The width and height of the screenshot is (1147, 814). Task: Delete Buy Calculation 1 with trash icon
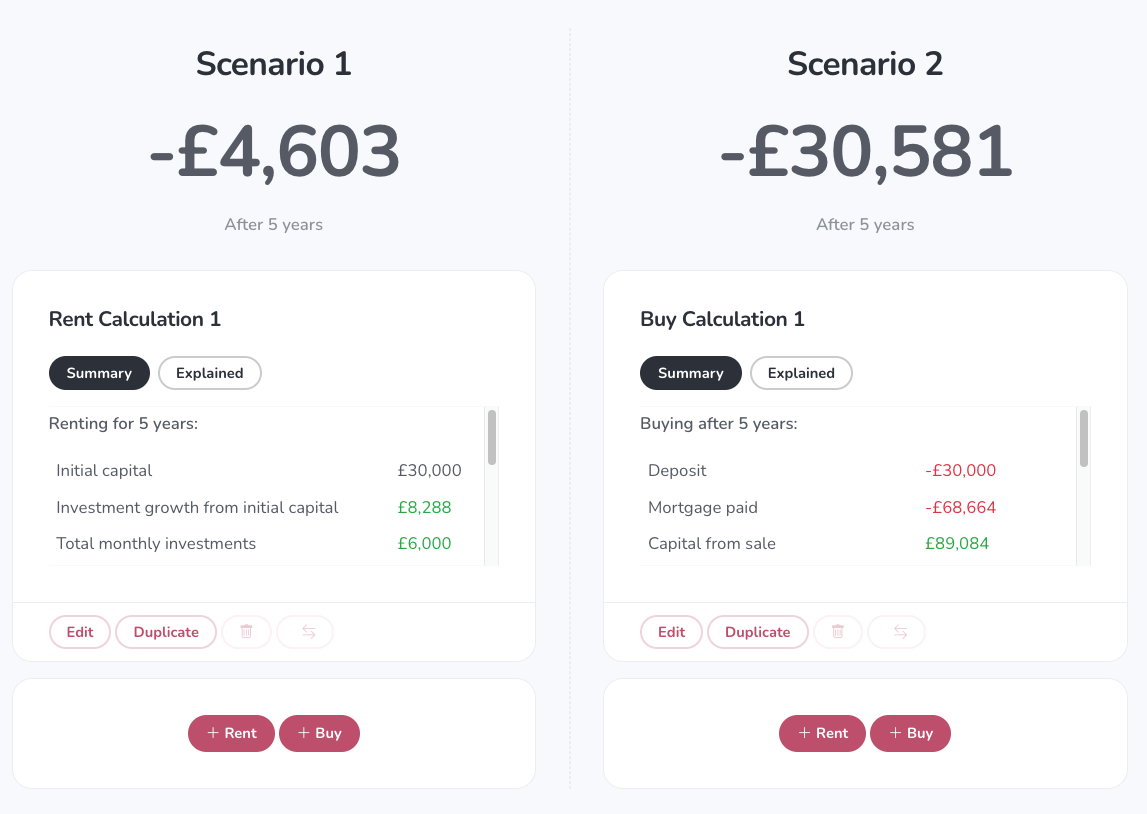[x=838, y=632]
